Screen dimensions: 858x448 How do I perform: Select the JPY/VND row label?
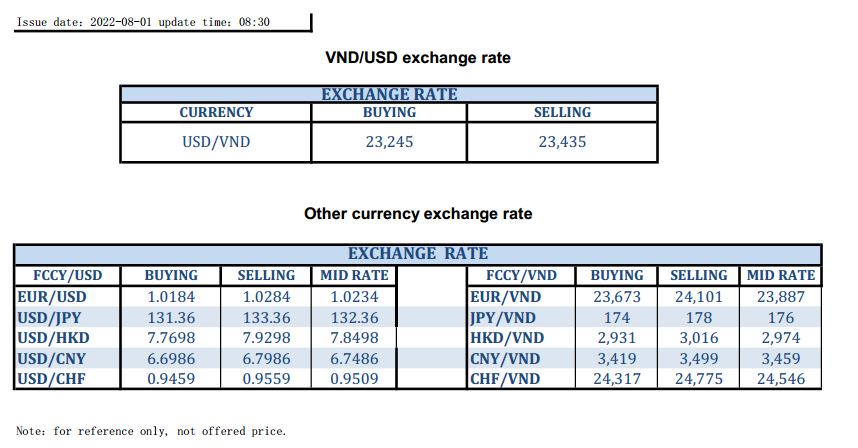point(504,317)
